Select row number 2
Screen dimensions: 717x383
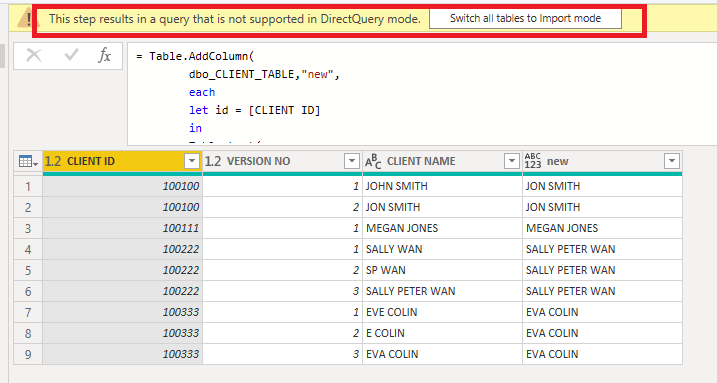point(28,207)
